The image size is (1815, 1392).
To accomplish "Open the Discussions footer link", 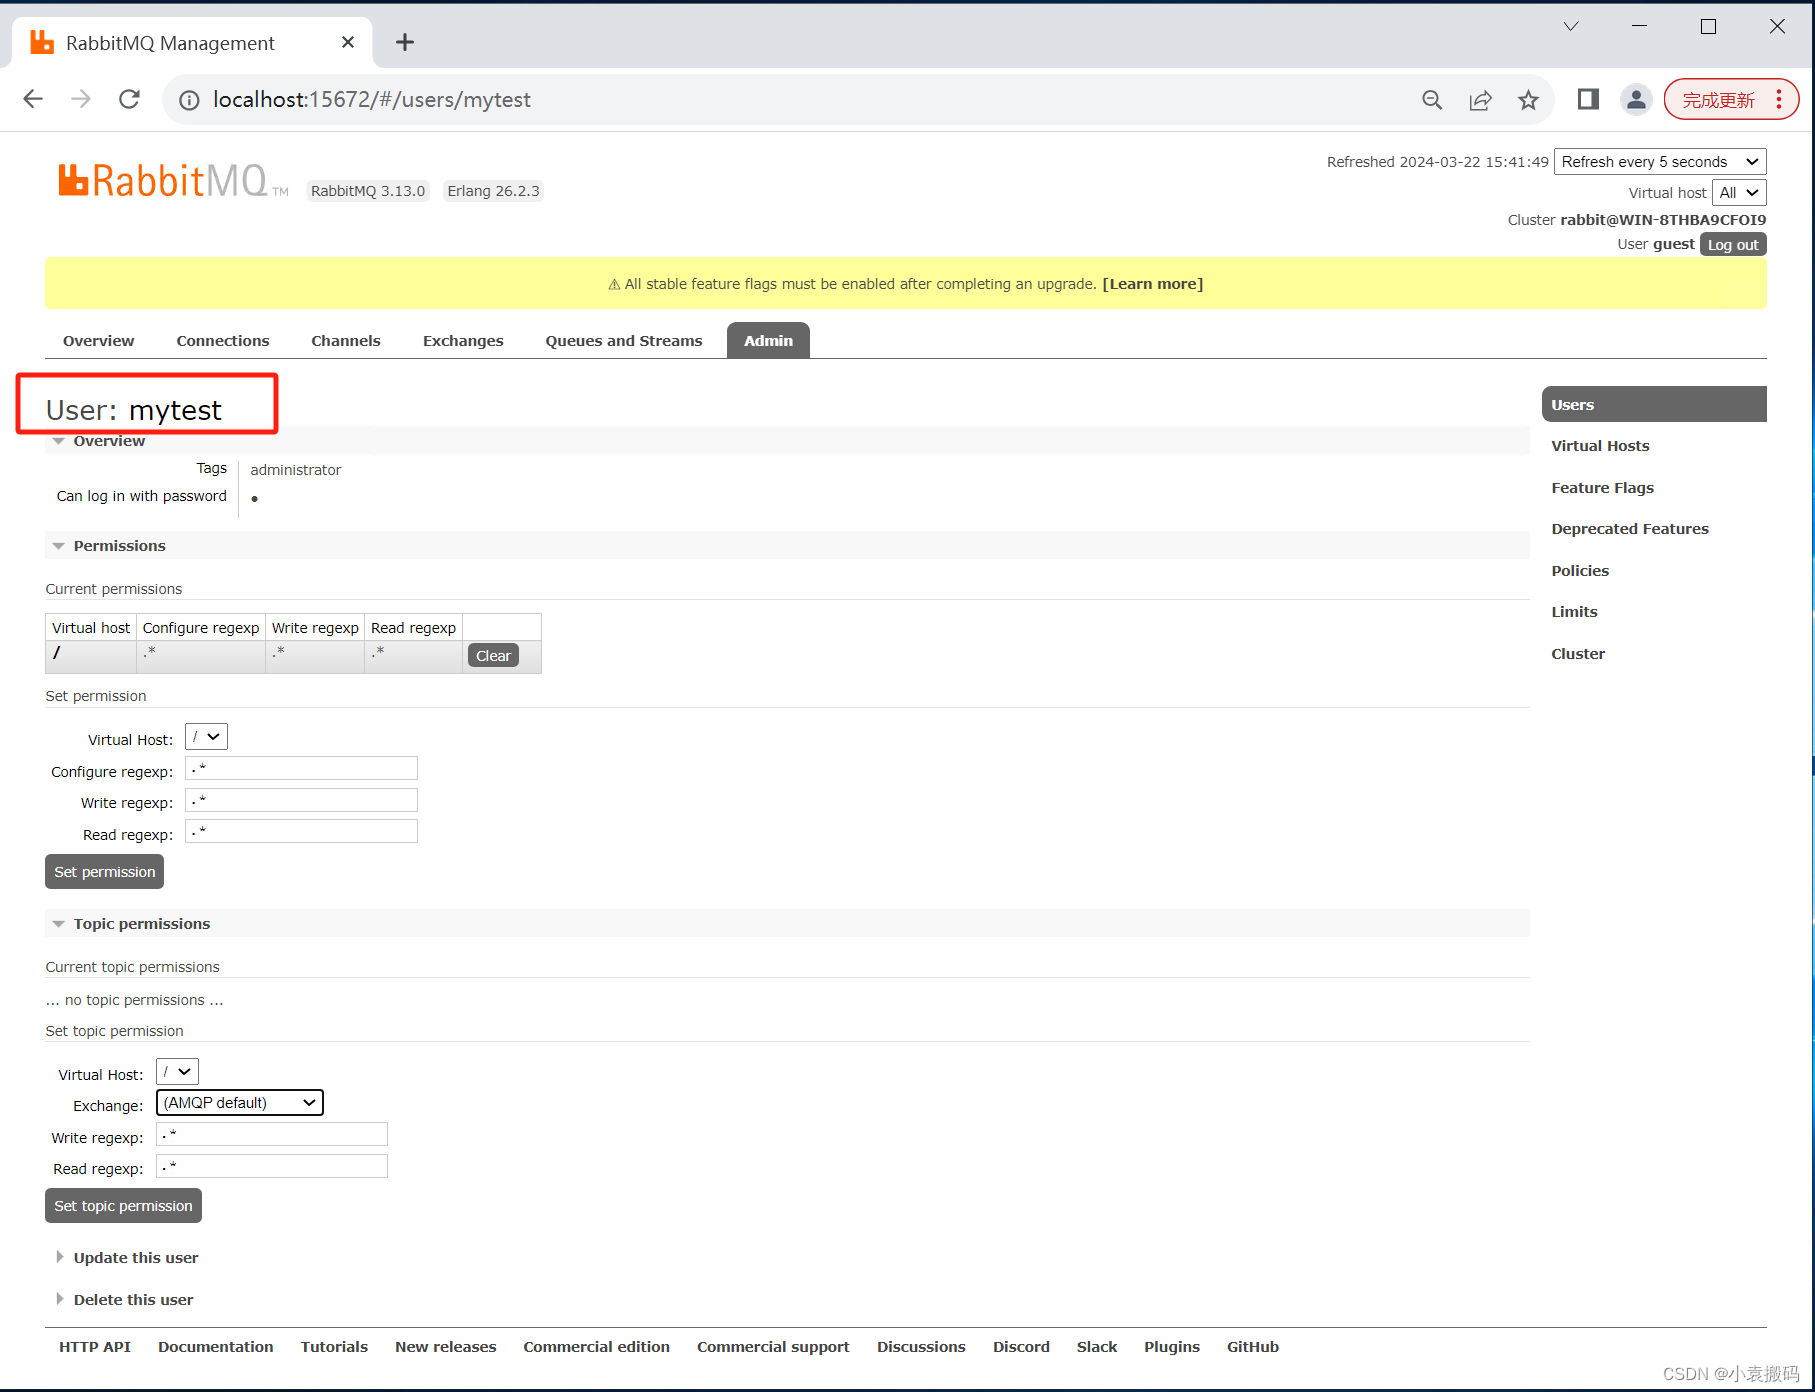I will (x=921, y=1347).
